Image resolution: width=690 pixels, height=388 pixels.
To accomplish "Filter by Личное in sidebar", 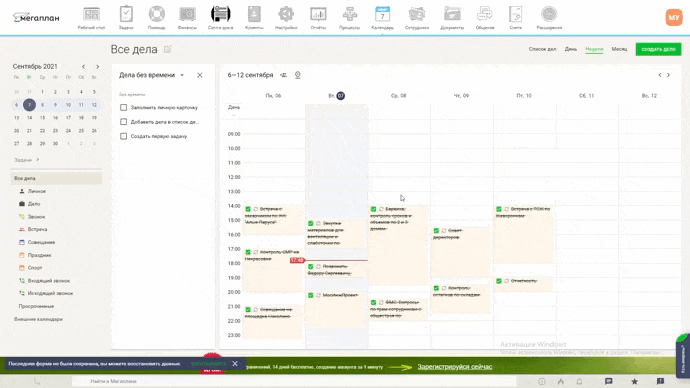I will (x=37, y=191).
